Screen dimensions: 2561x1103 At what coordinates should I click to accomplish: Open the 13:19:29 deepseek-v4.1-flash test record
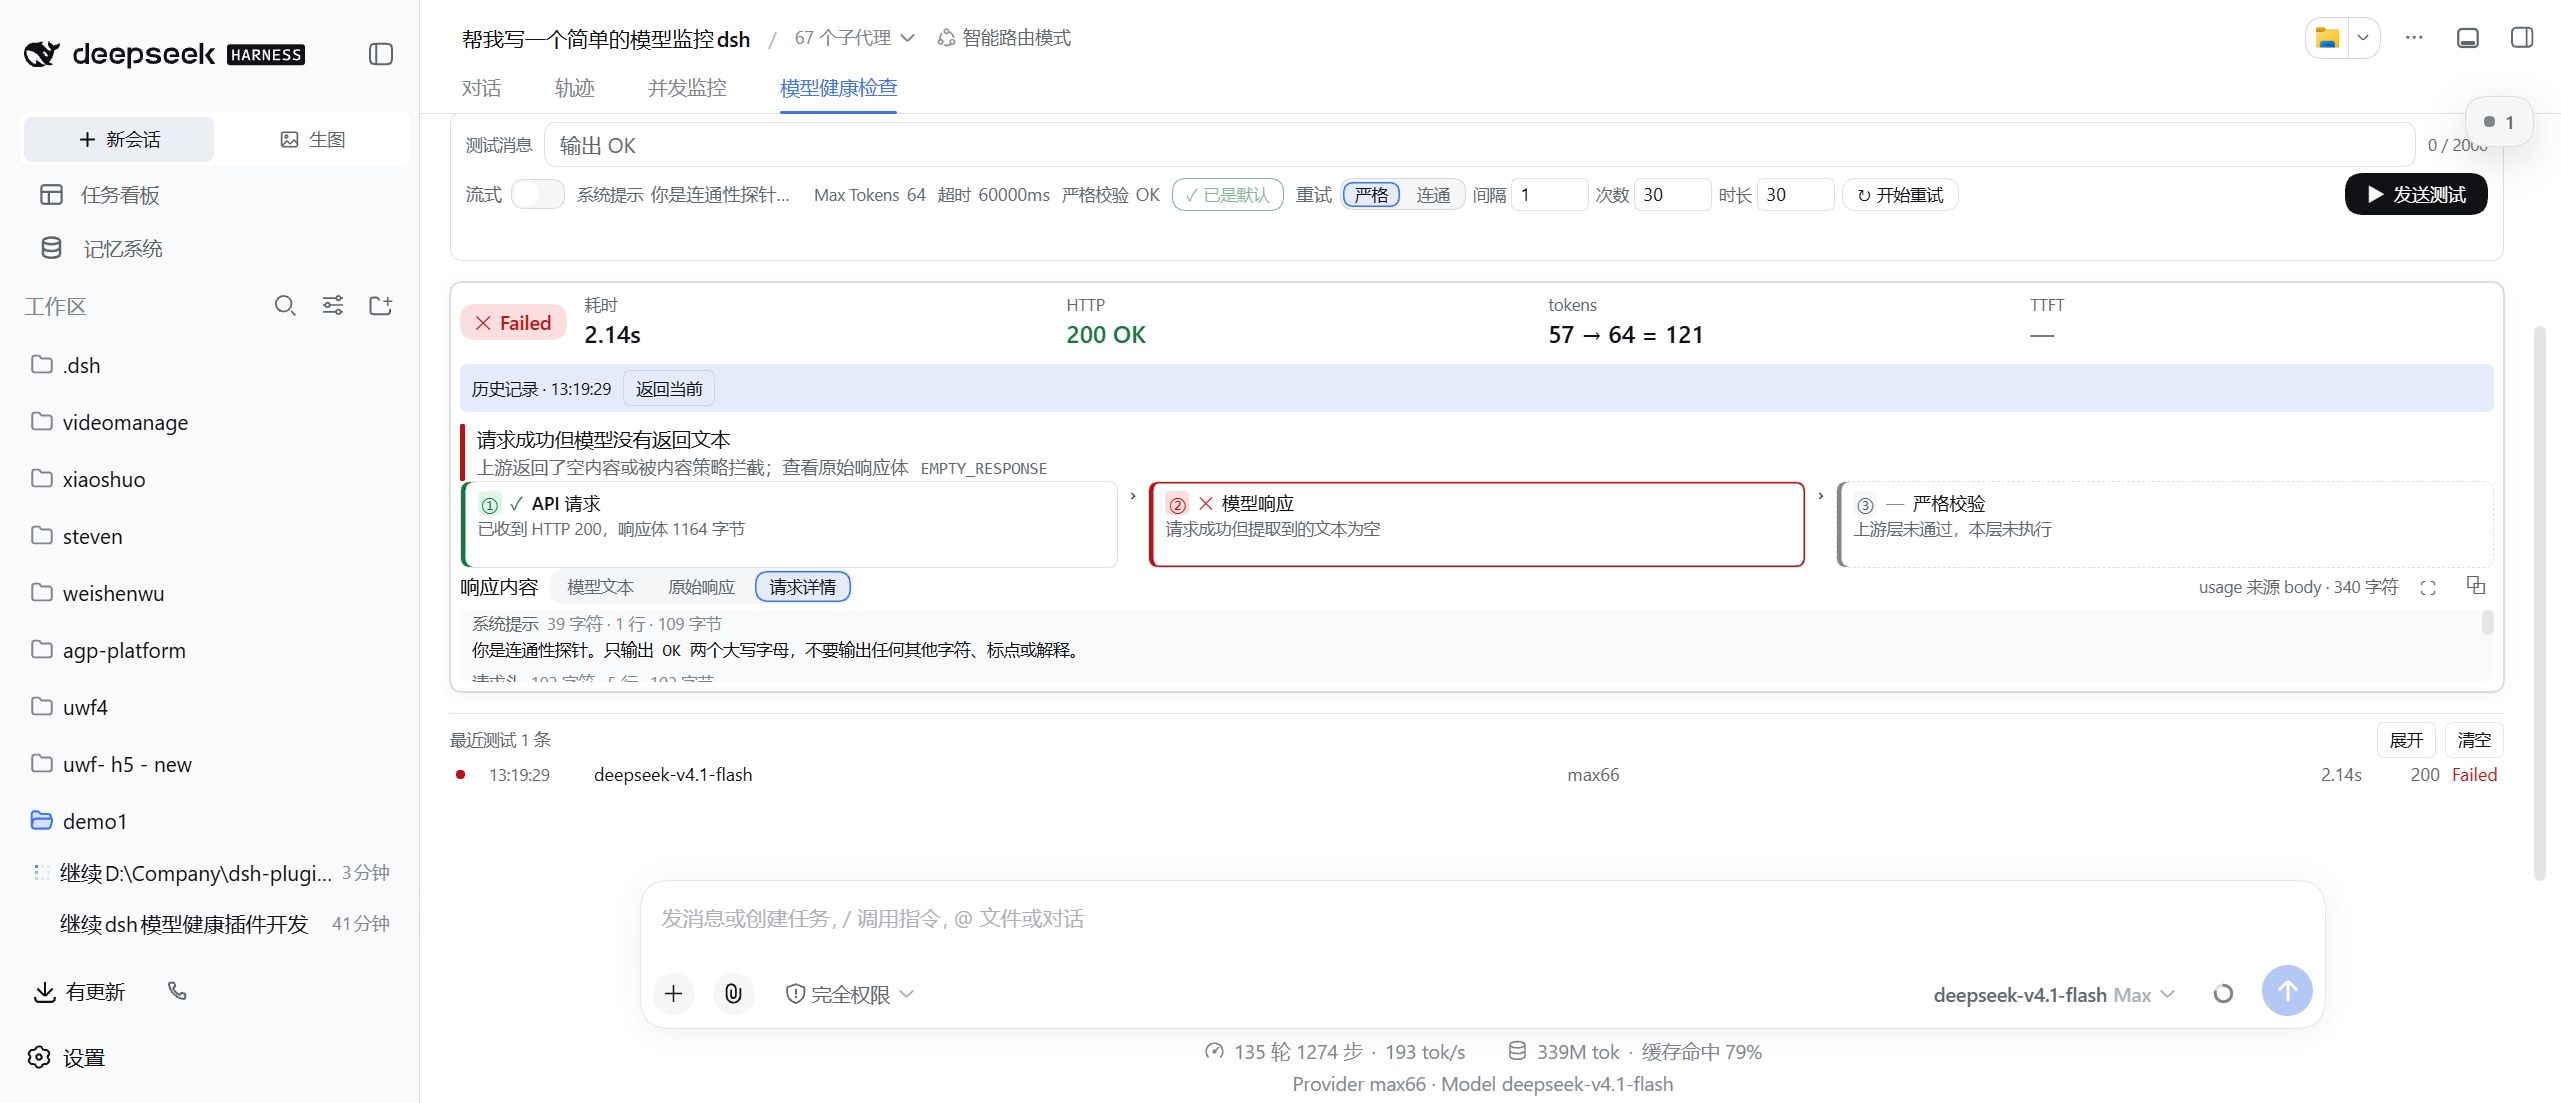[x=1477, y=775]
